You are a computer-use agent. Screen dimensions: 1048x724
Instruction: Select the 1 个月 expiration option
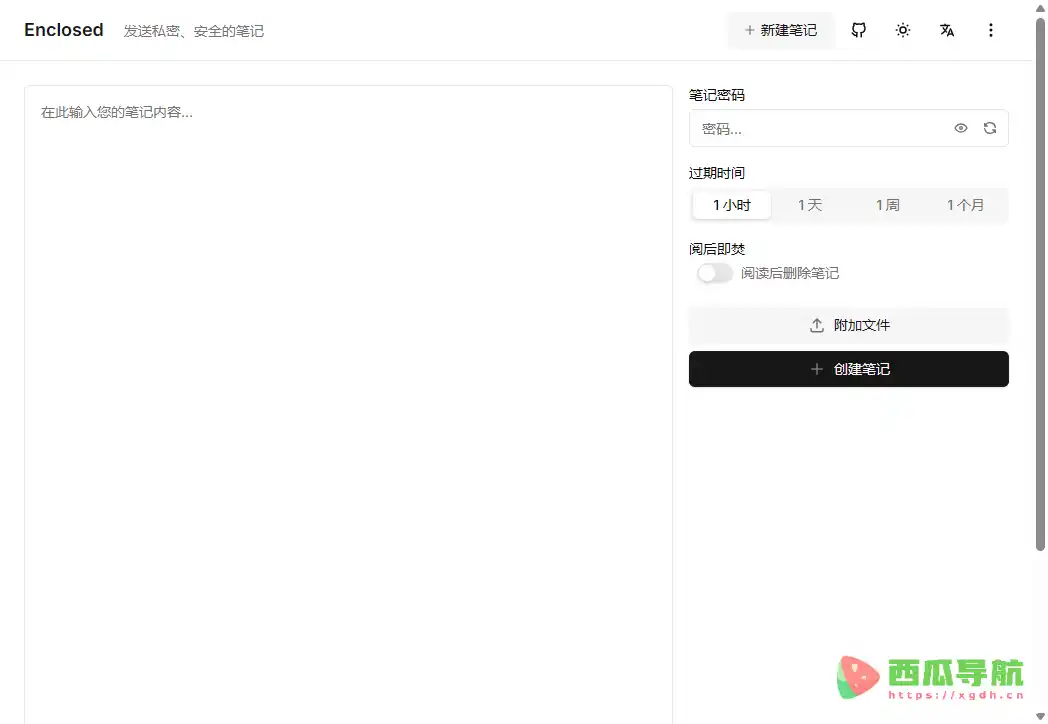[x=965, y=205]
